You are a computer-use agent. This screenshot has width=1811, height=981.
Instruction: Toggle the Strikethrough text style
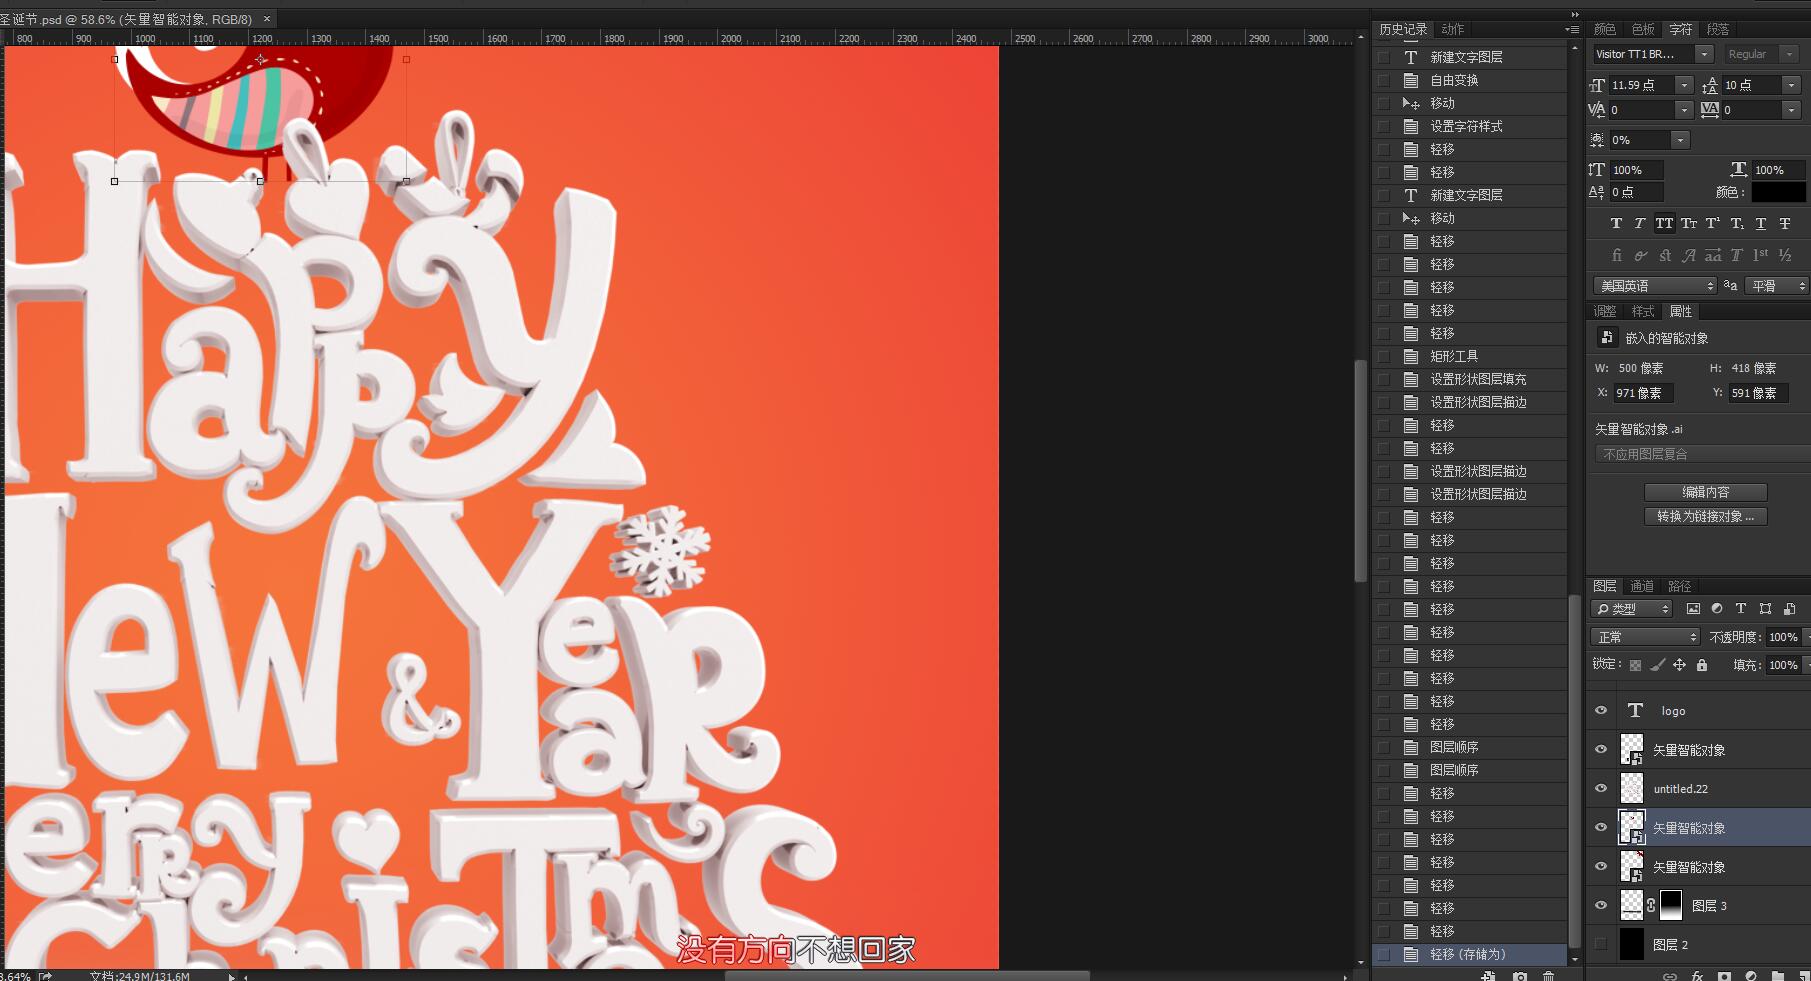(1785, 223)
